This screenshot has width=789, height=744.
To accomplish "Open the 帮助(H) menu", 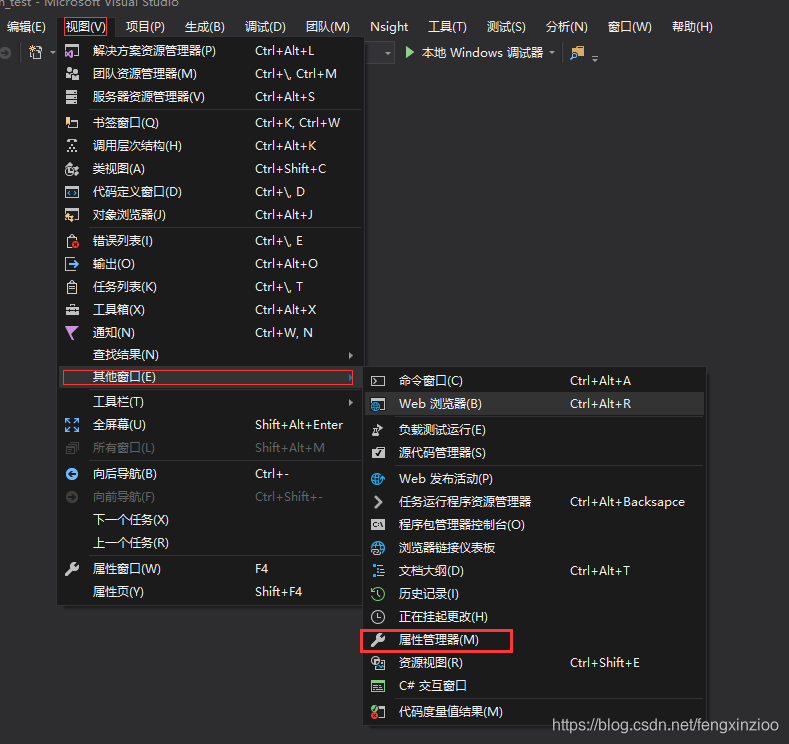I will 692,27.
